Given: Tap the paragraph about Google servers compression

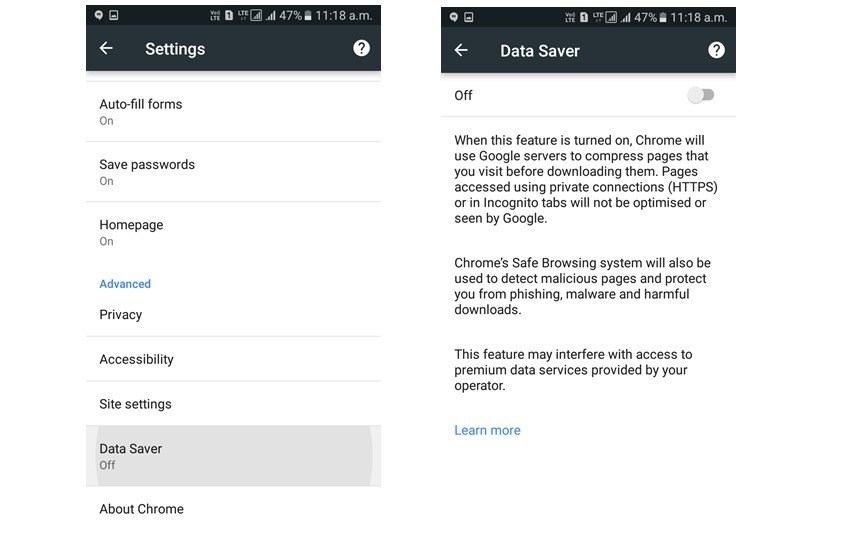Looking at the screenshot, I should point(586,179).
